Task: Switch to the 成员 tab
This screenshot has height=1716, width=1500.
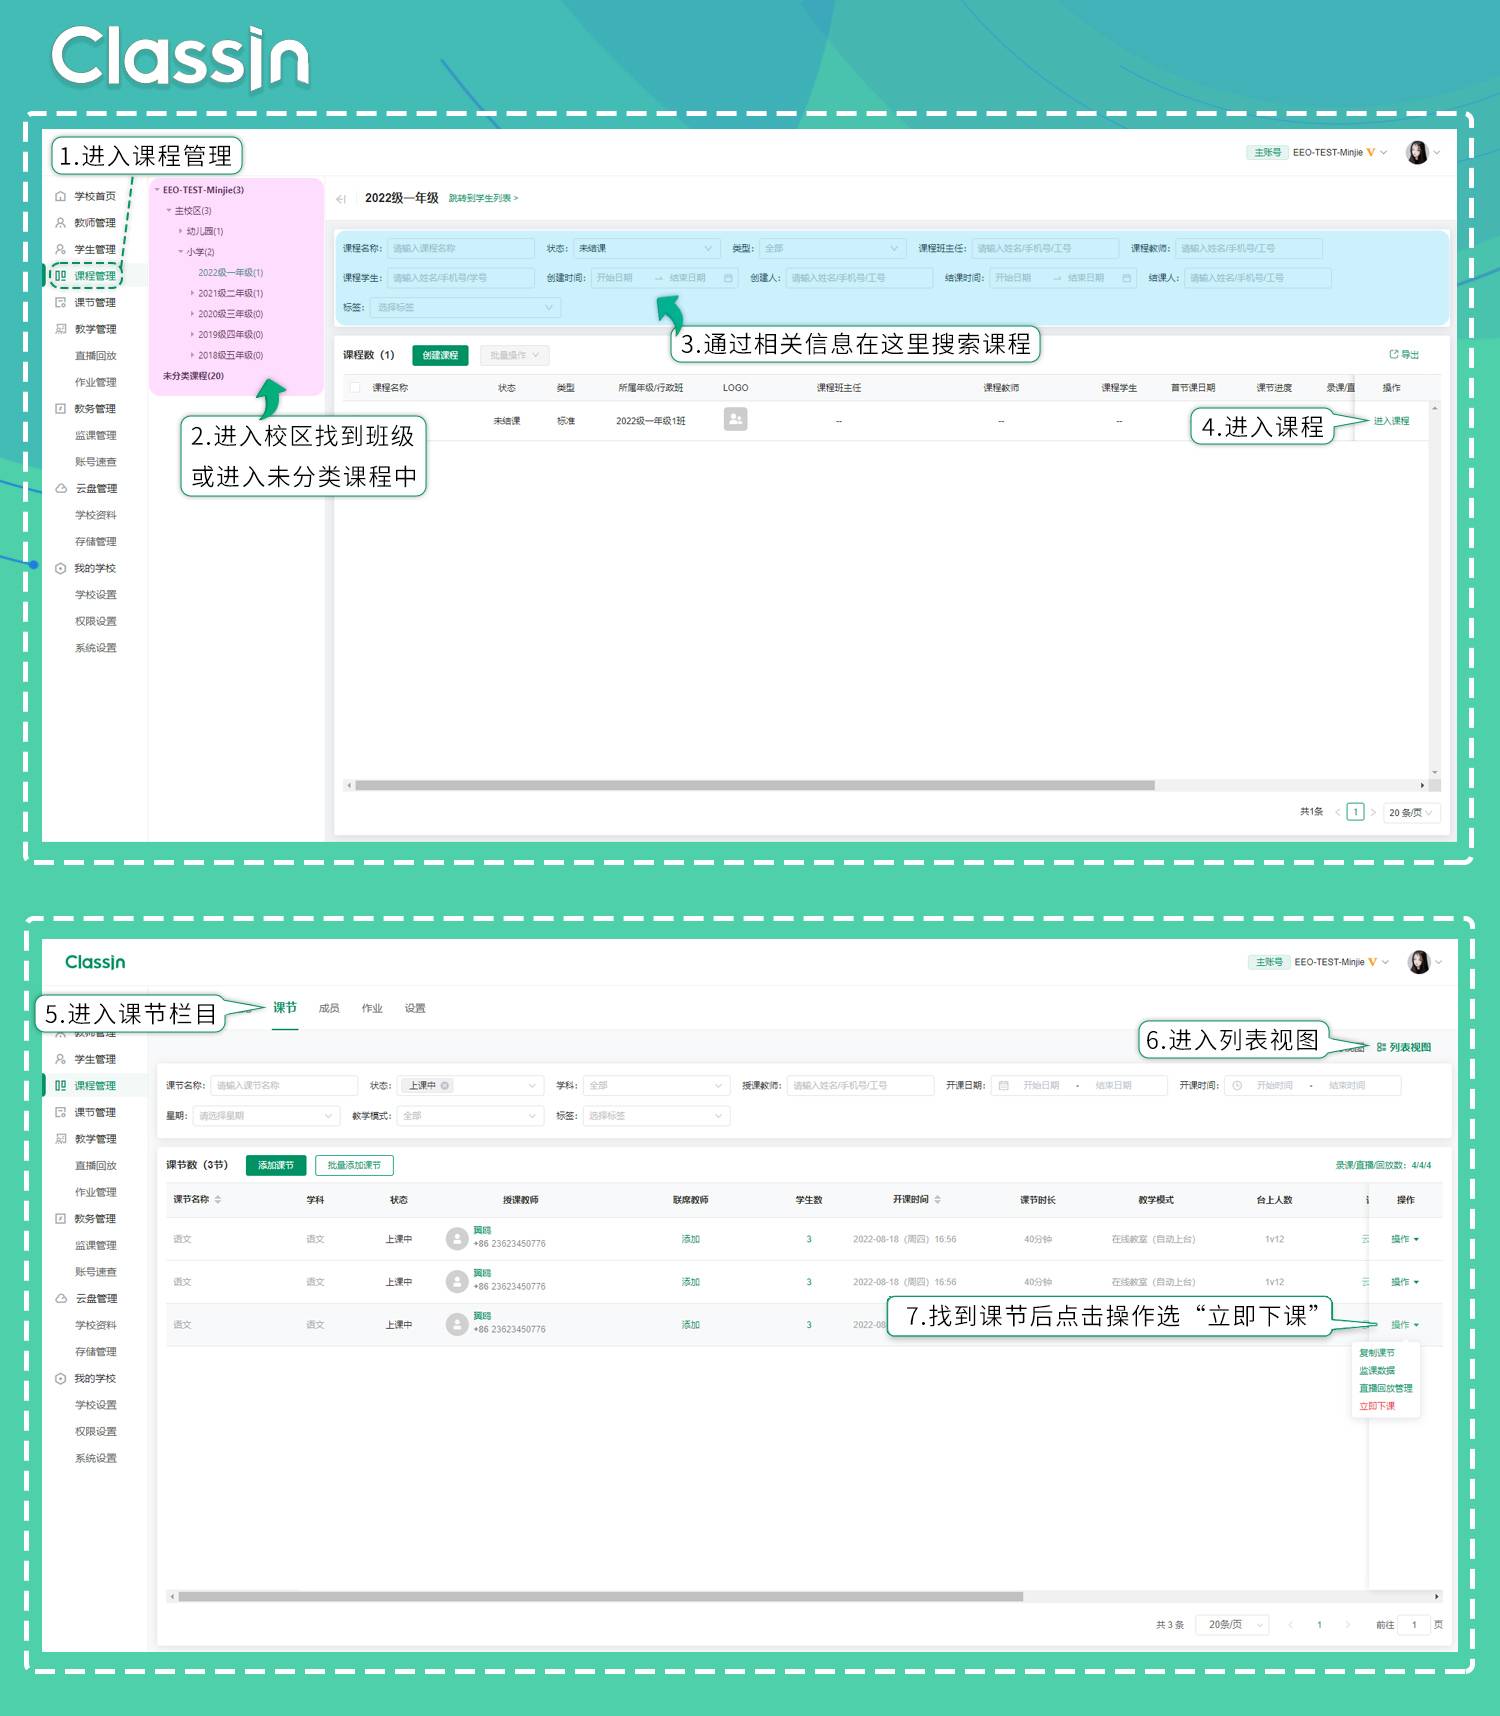Action: point(329,1008)
